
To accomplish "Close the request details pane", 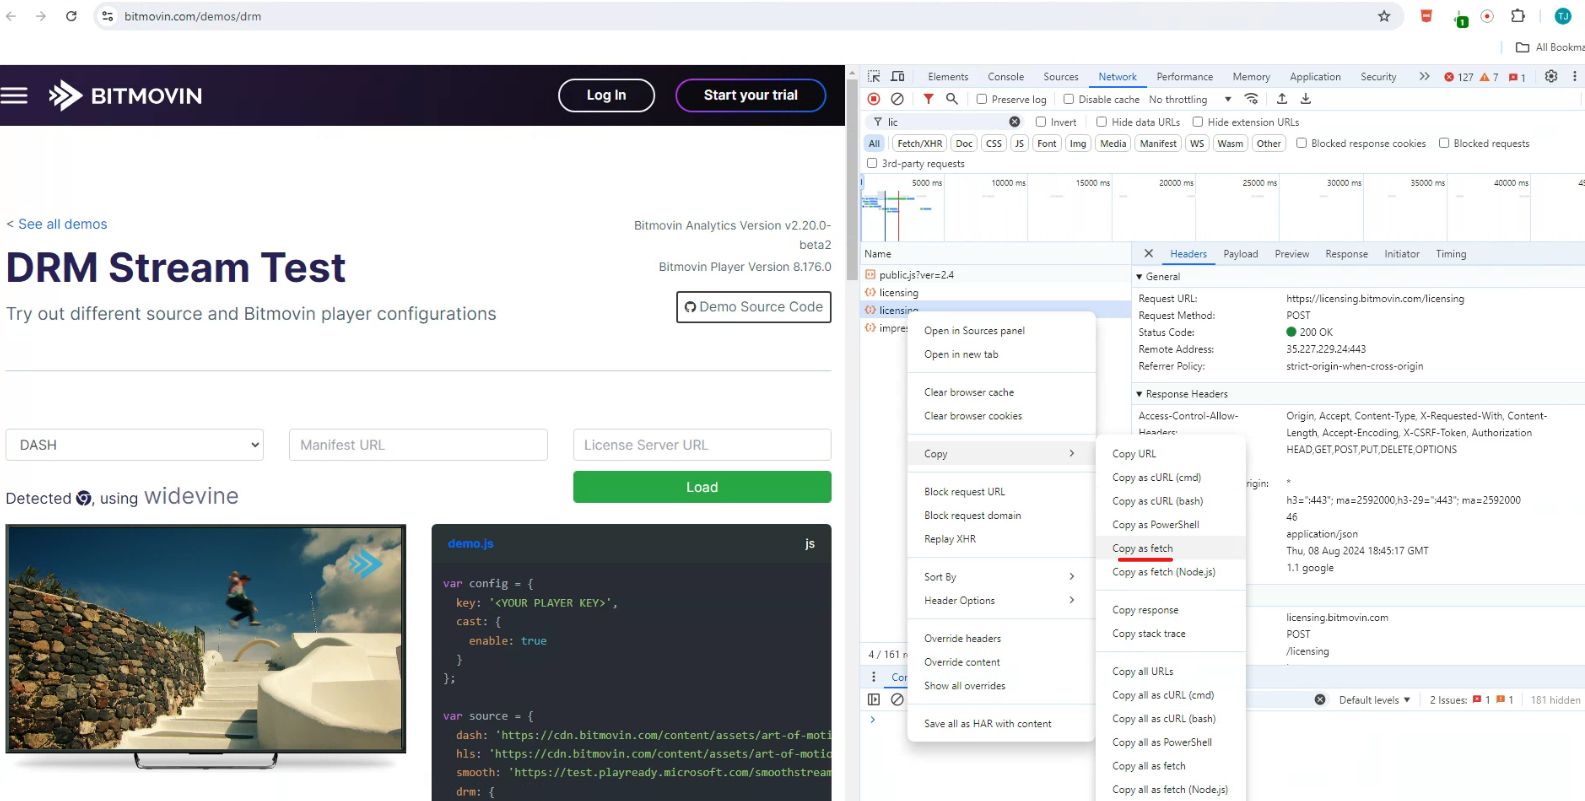I will point(1148,254).
